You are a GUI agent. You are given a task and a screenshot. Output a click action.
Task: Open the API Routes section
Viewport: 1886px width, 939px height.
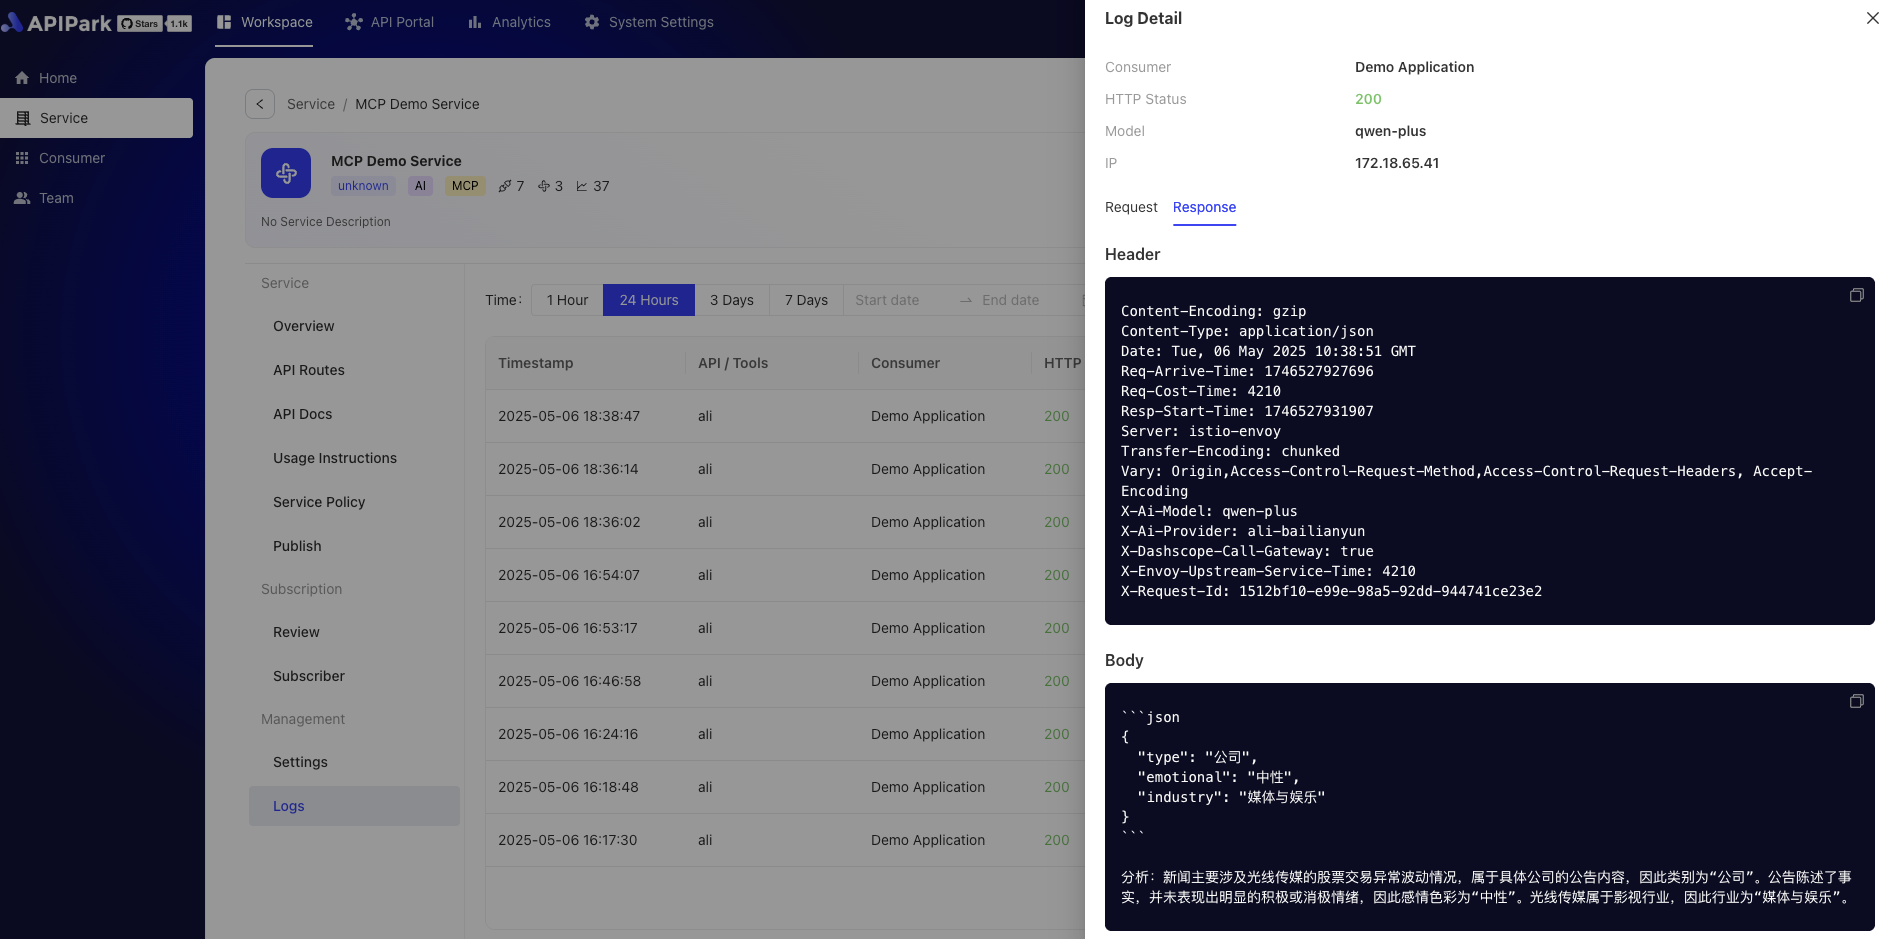coord(309,370)
